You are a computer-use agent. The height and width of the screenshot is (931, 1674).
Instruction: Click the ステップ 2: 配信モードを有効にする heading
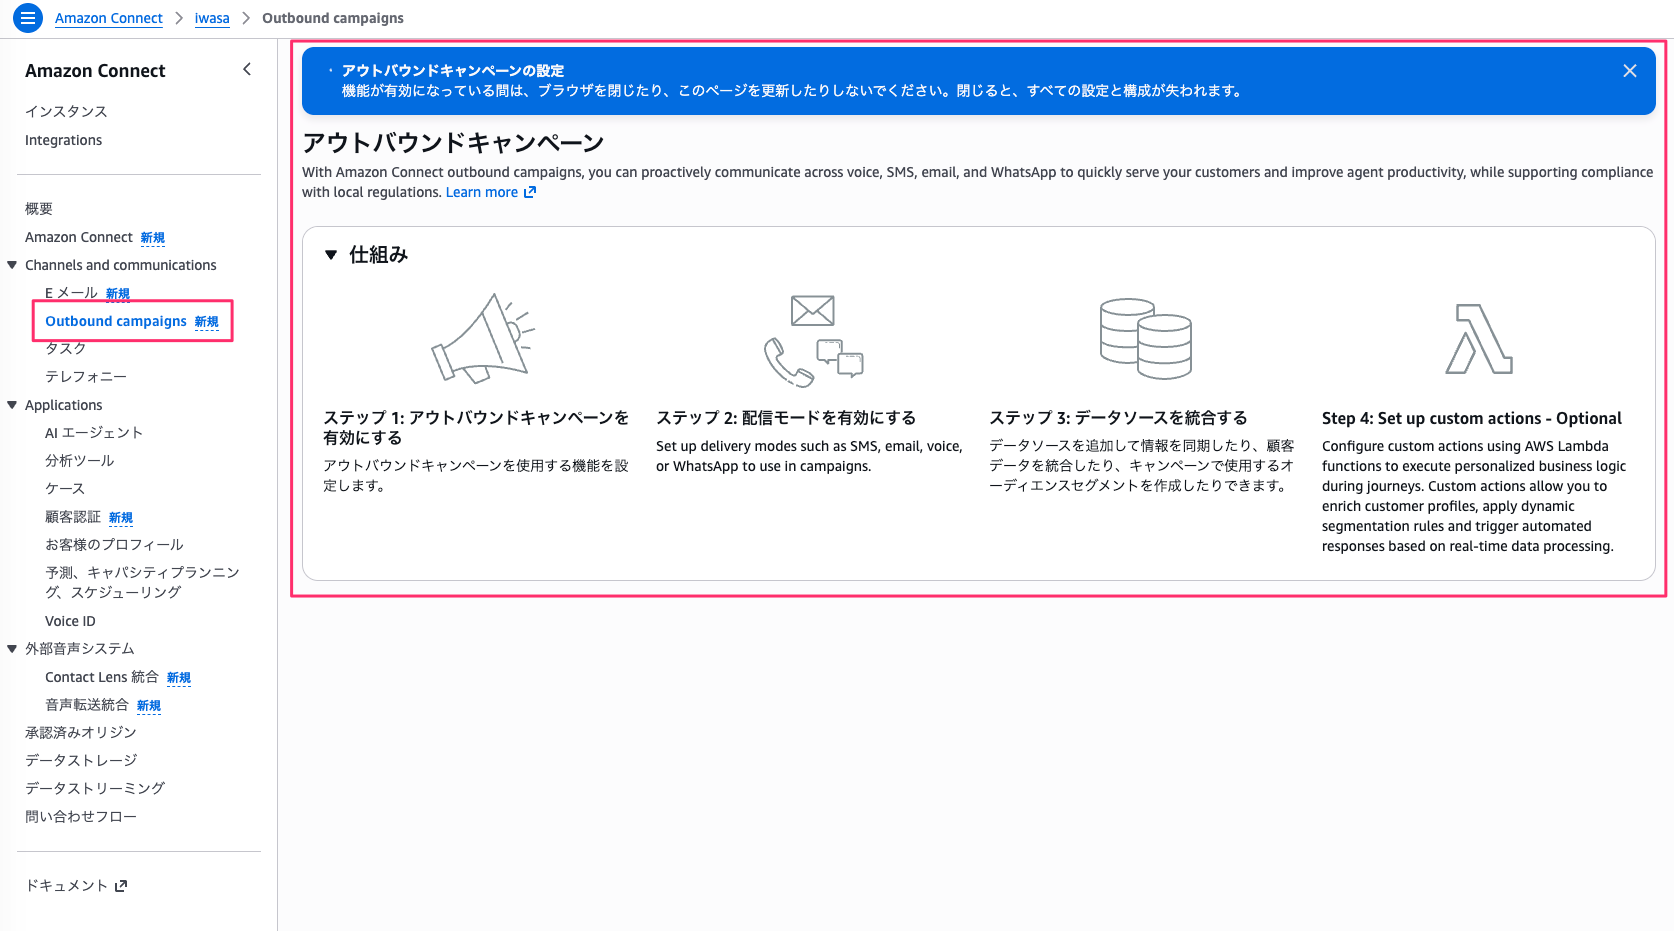click(786, 417)
